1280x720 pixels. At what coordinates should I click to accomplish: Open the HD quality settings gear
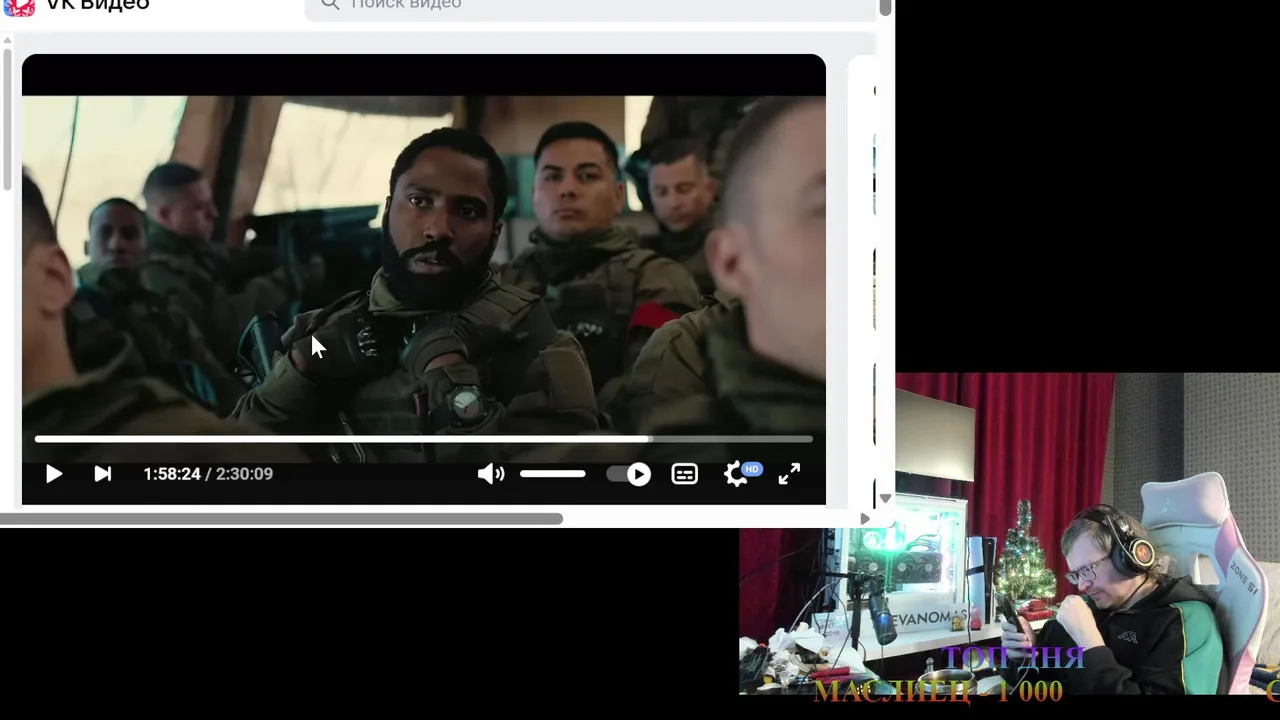740,473
